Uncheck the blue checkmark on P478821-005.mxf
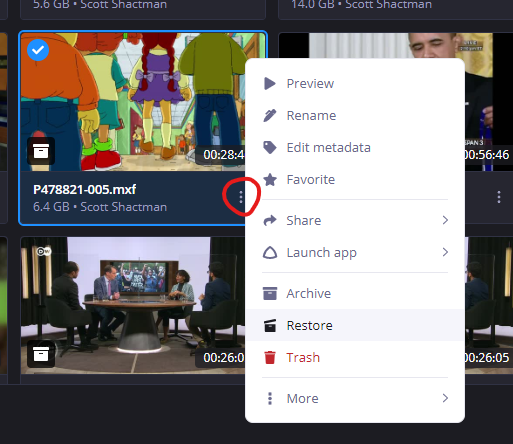This screenshot has width=513, height=444. [x=38, y=50]
